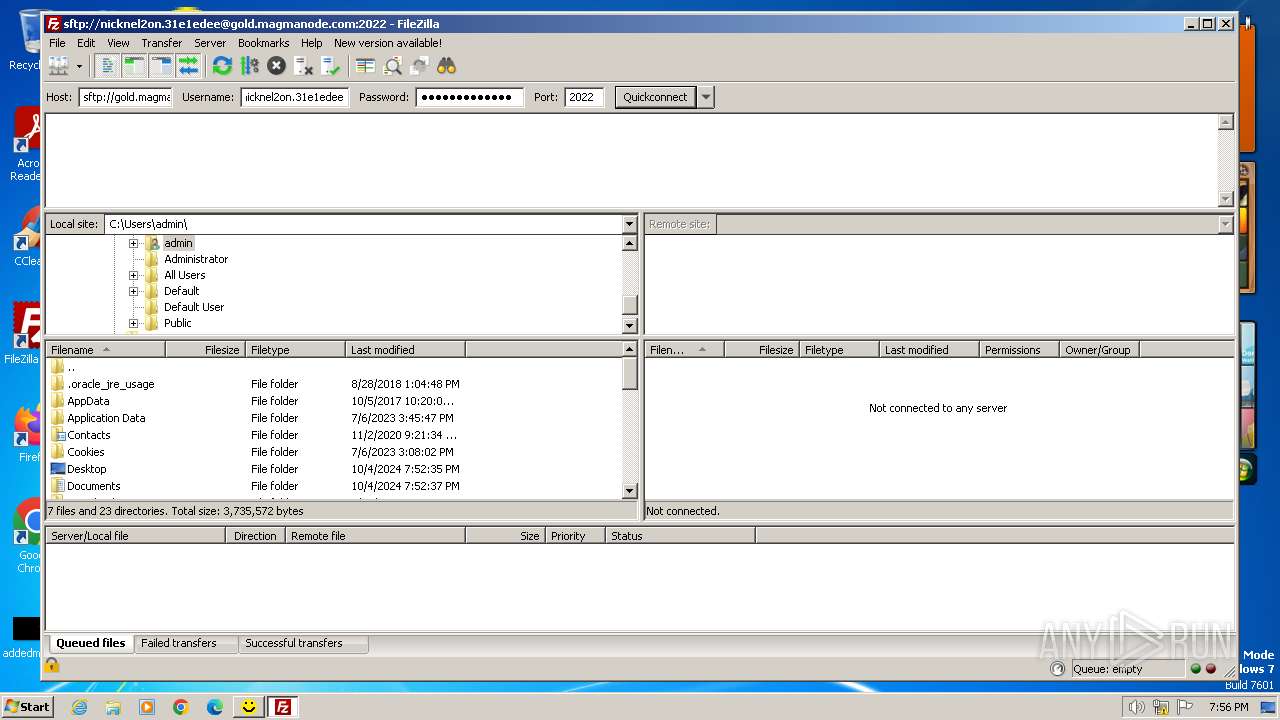Open the Help menu
The height and width of the screenshot is (720, 1280).
pos(312,43)
